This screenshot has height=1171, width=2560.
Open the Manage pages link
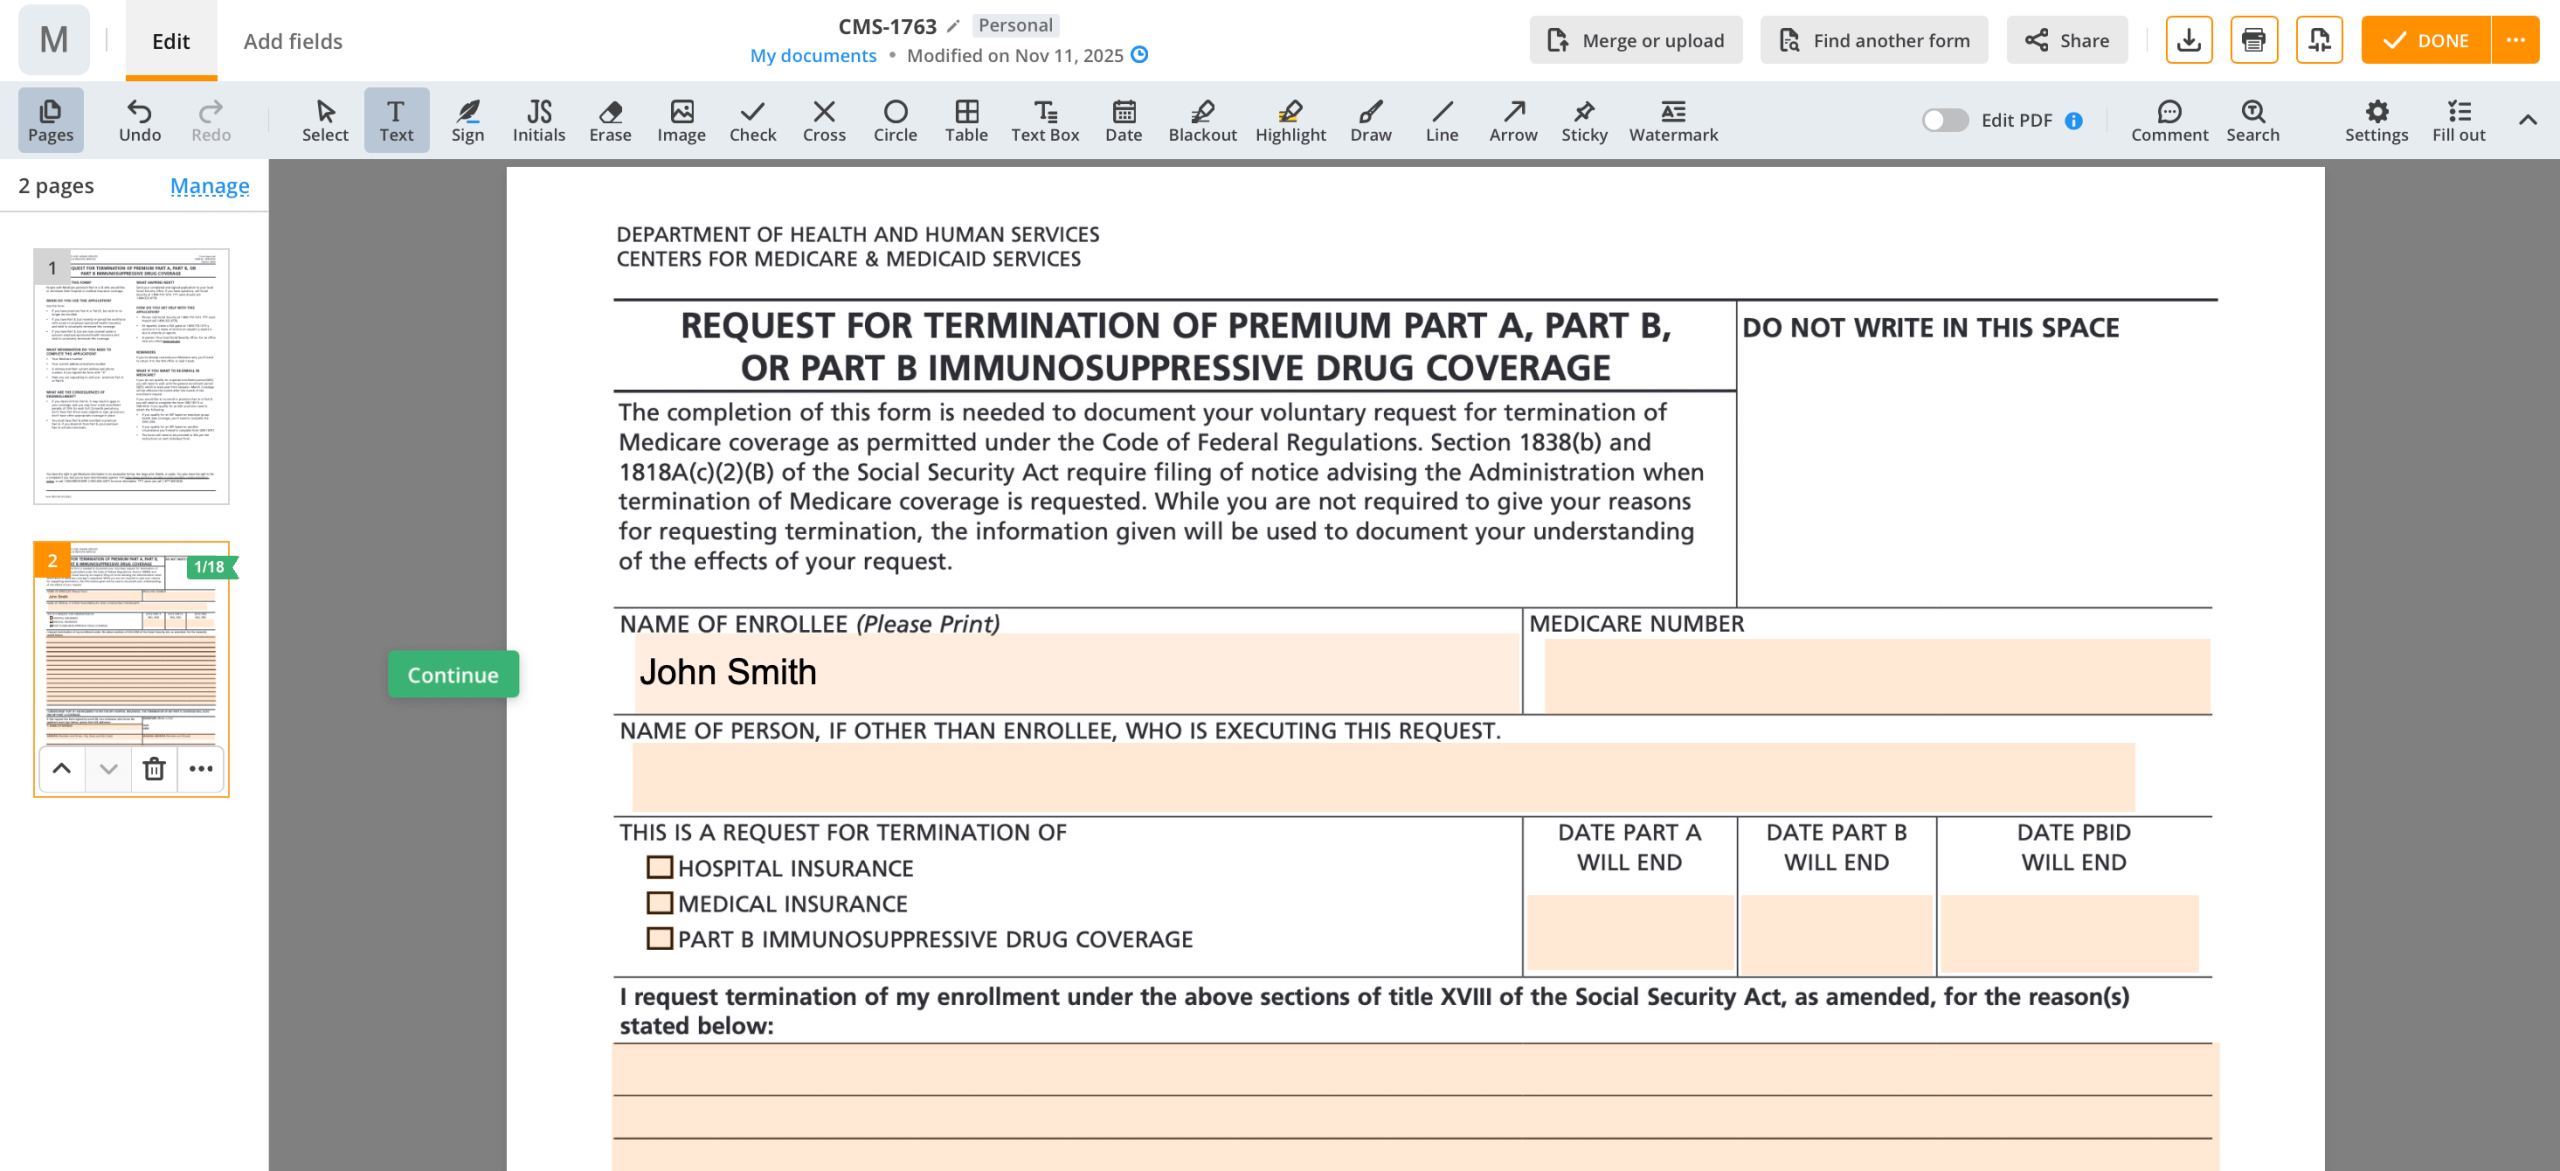209,186
